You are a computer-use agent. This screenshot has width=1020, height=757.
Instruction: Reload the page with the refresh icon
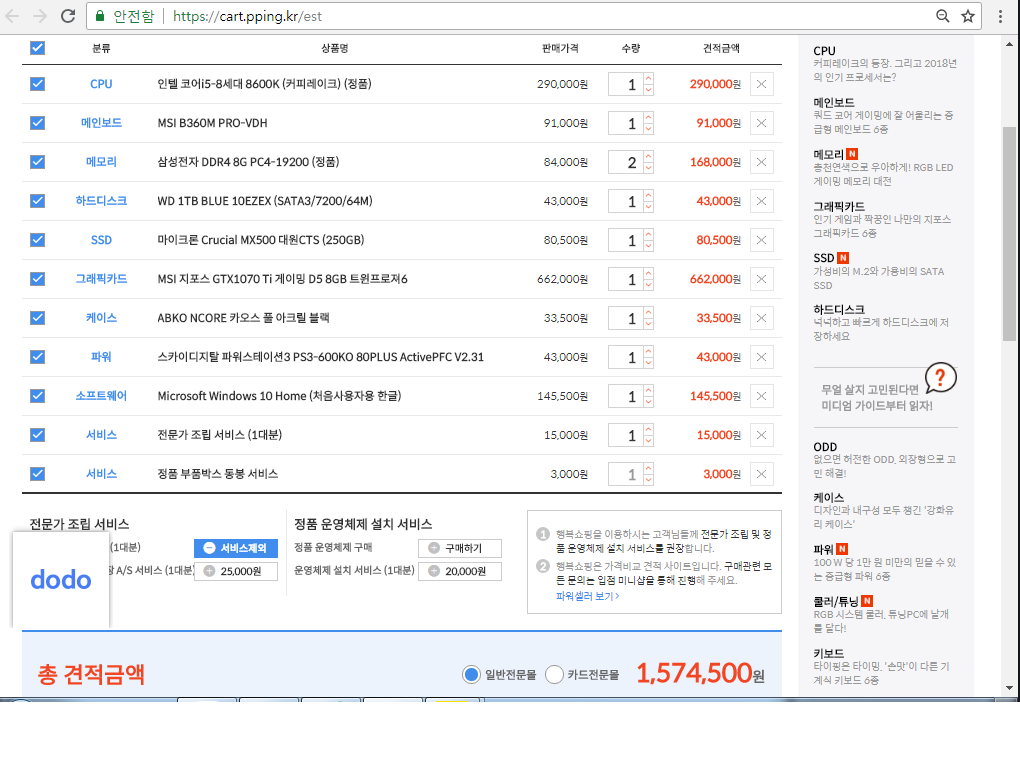coord(68,16)
